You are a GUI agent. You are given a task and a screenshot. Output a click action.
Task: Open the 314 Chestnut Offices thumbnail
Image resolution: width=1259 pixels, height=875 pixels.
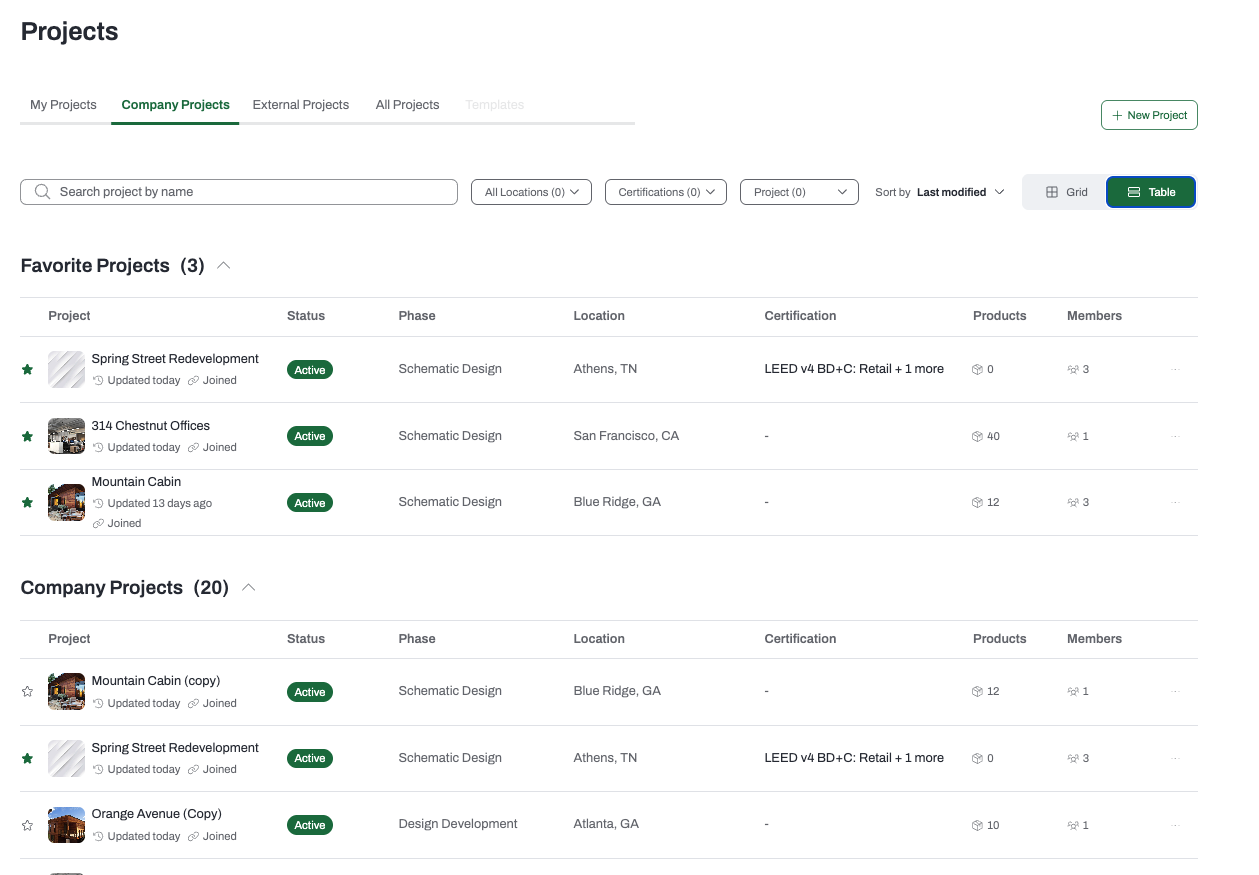(x=66, y=436)
